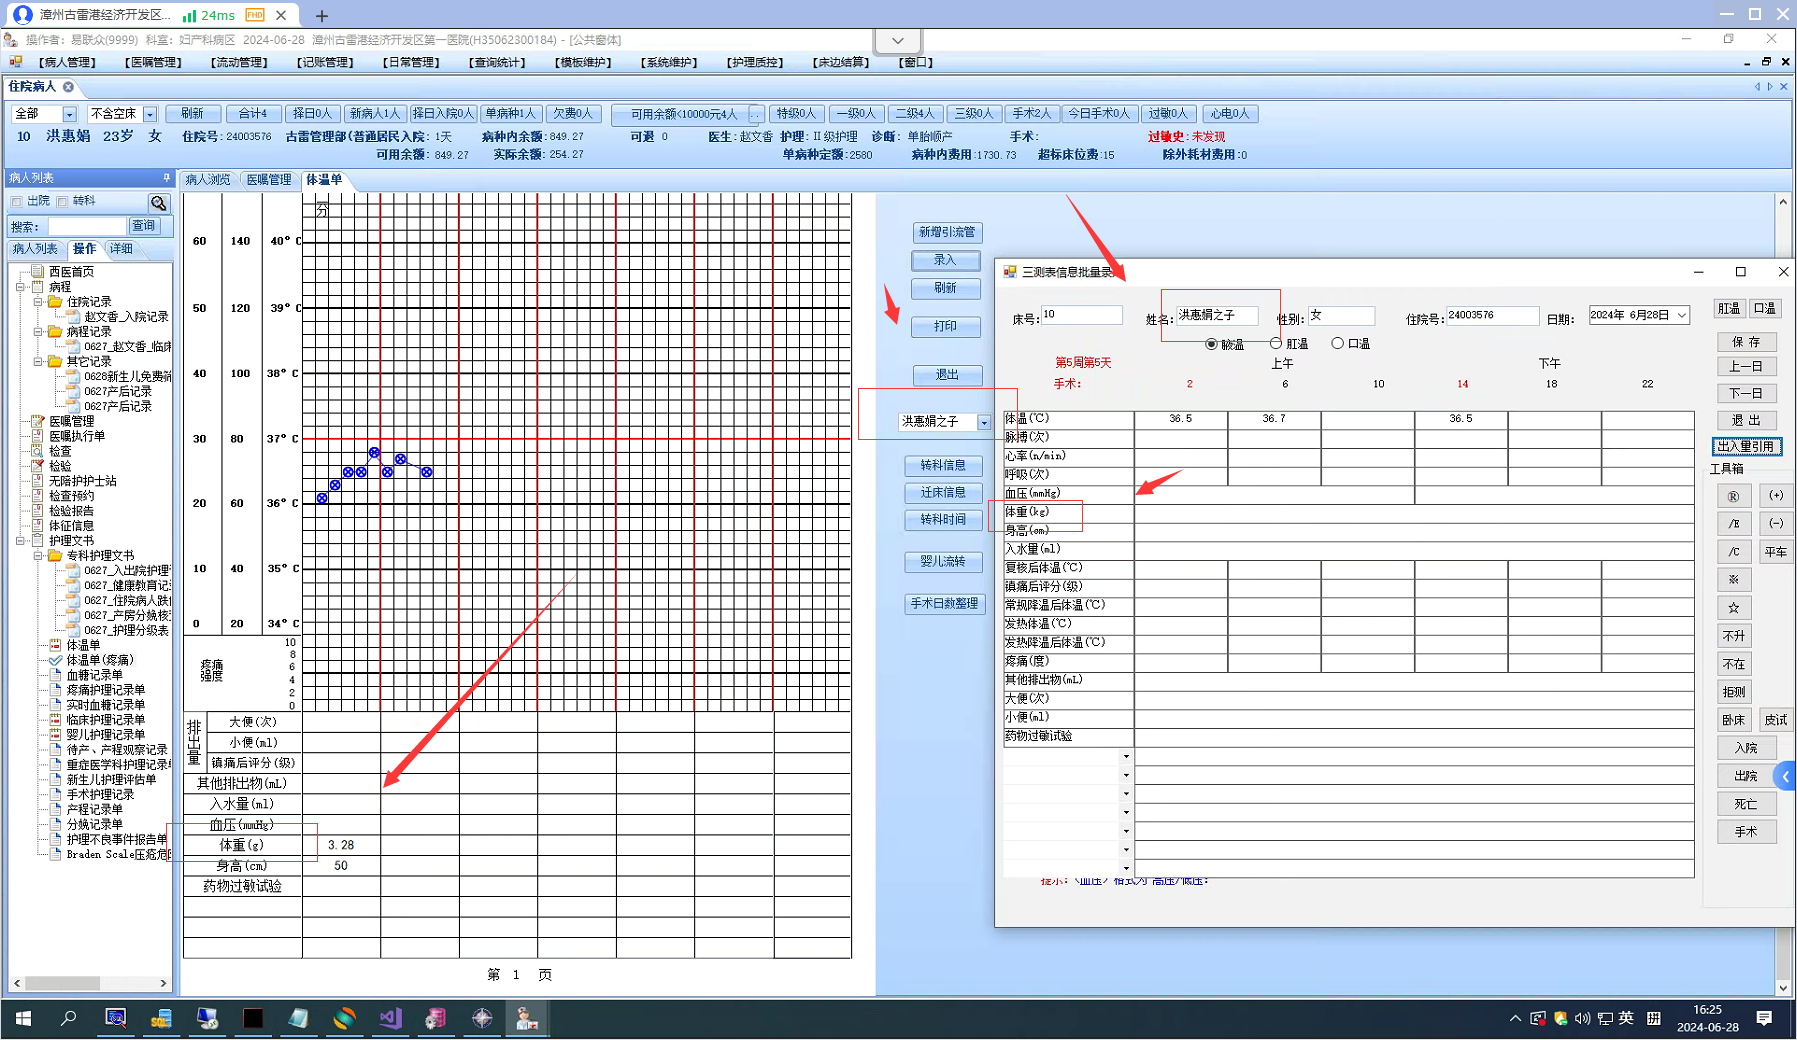The width and height of the screenshot is (1797, 1040).
Task: Switch to the 医嘱管理 tab
Action: coord(268,180)
